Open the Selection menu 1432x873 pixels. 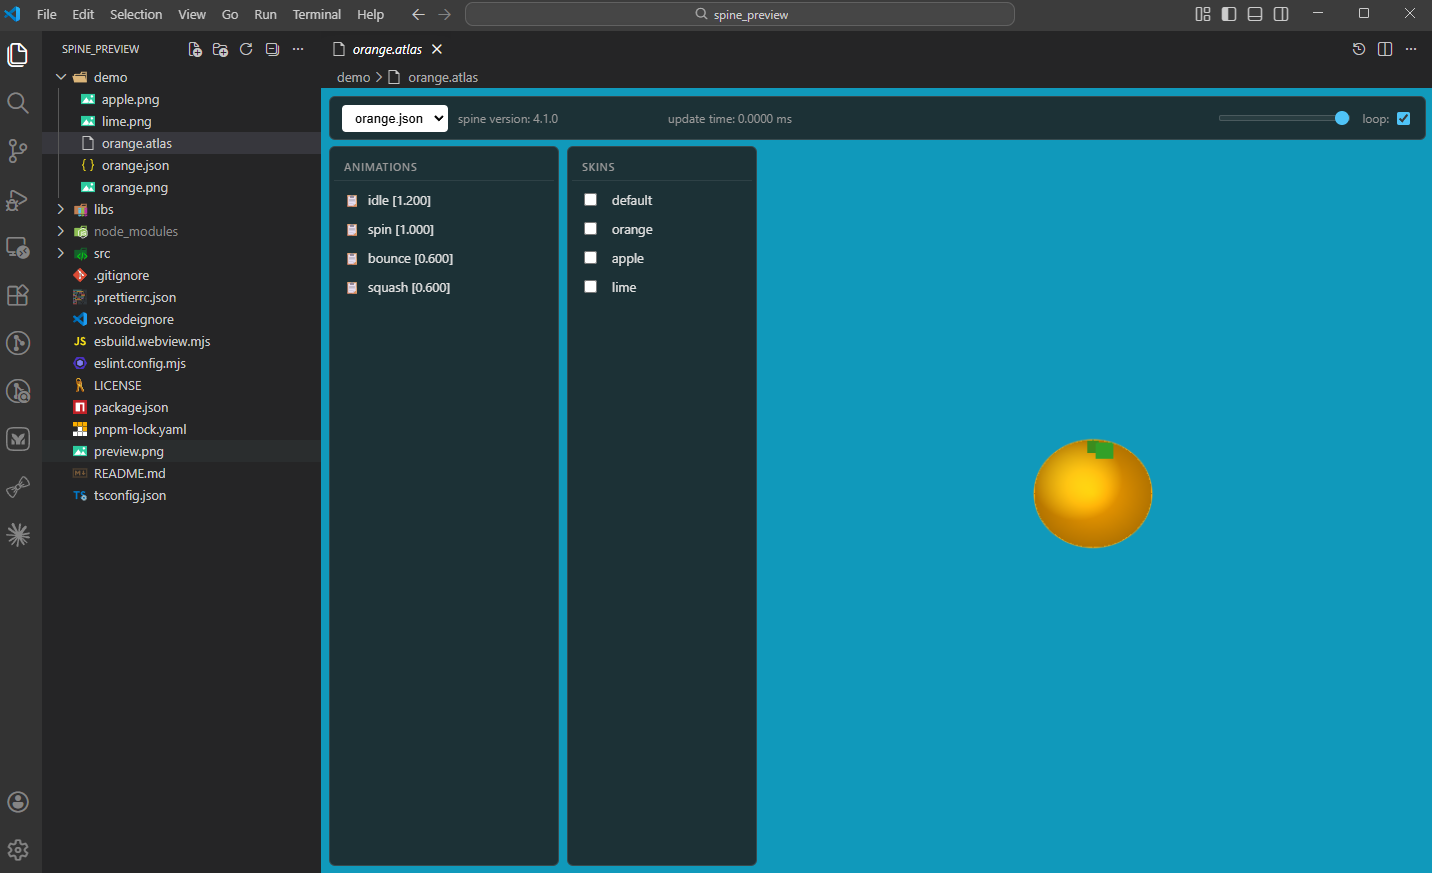[x=136, y=14]
